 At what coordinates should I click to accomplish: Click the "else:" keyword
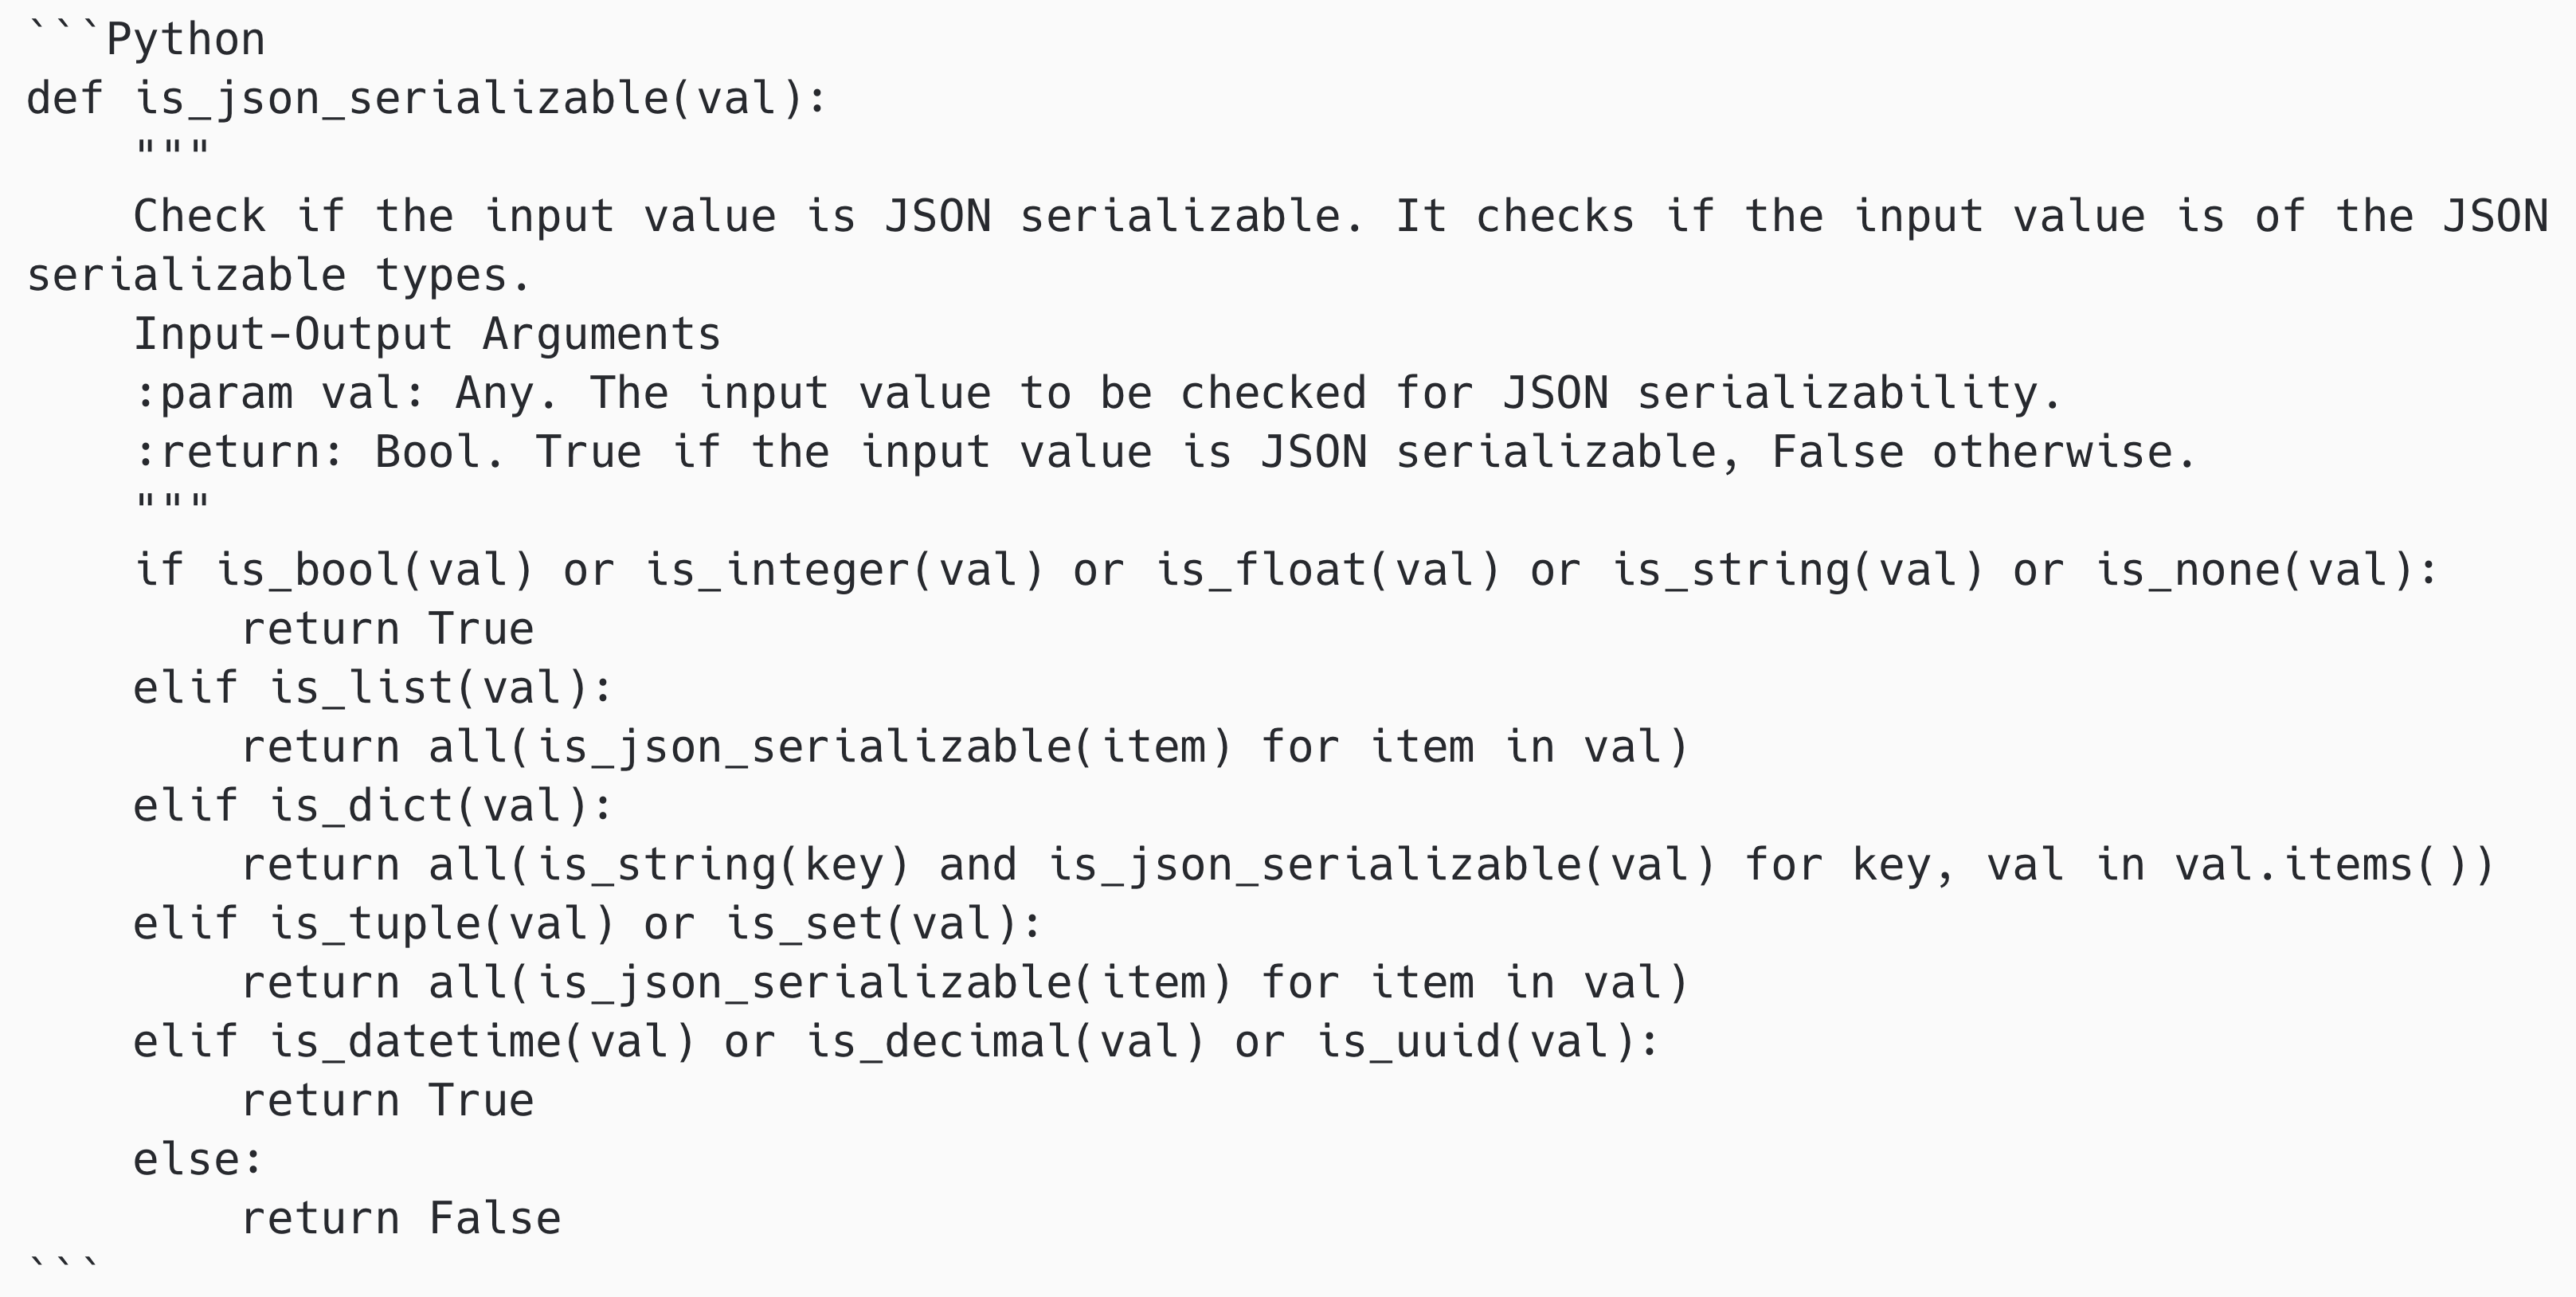[x=197, y=1160]
